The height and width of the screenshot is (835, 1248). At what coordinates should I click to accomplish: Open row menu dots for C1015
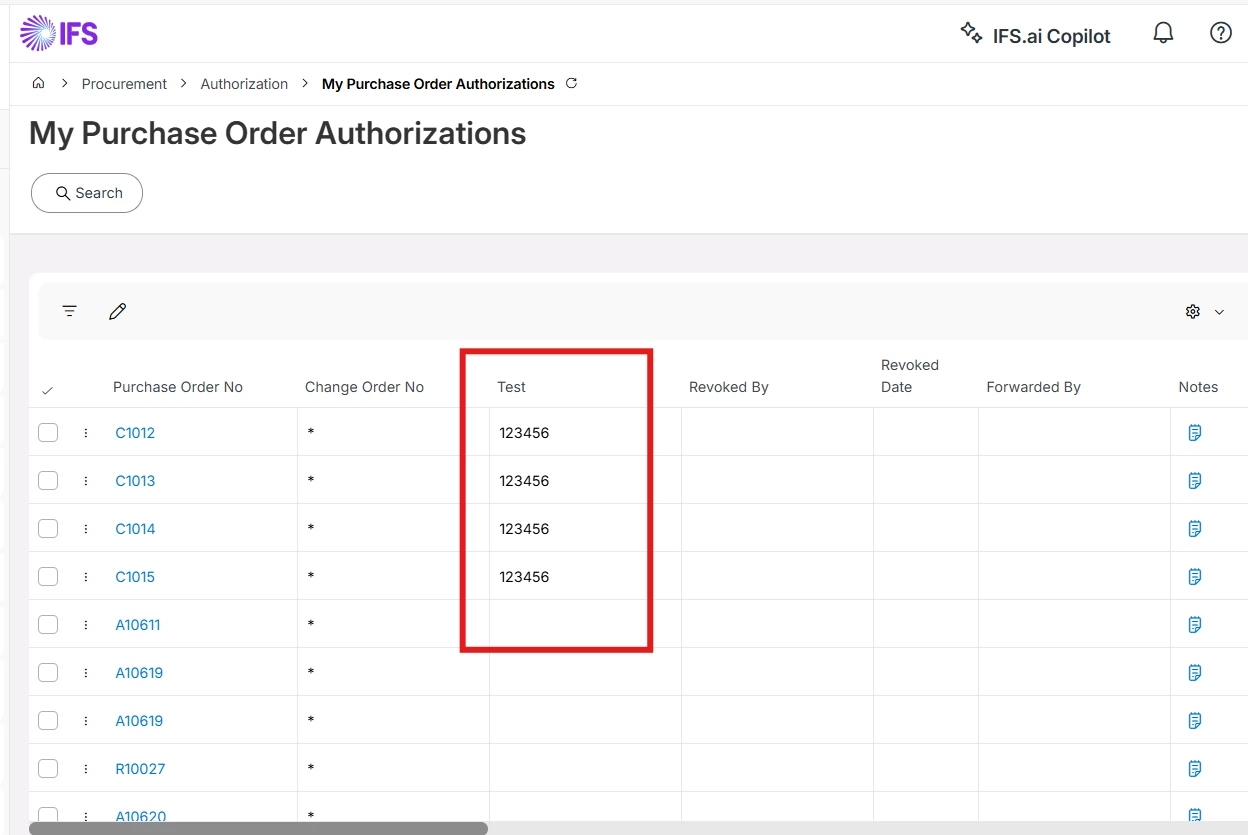pos(86,577)
